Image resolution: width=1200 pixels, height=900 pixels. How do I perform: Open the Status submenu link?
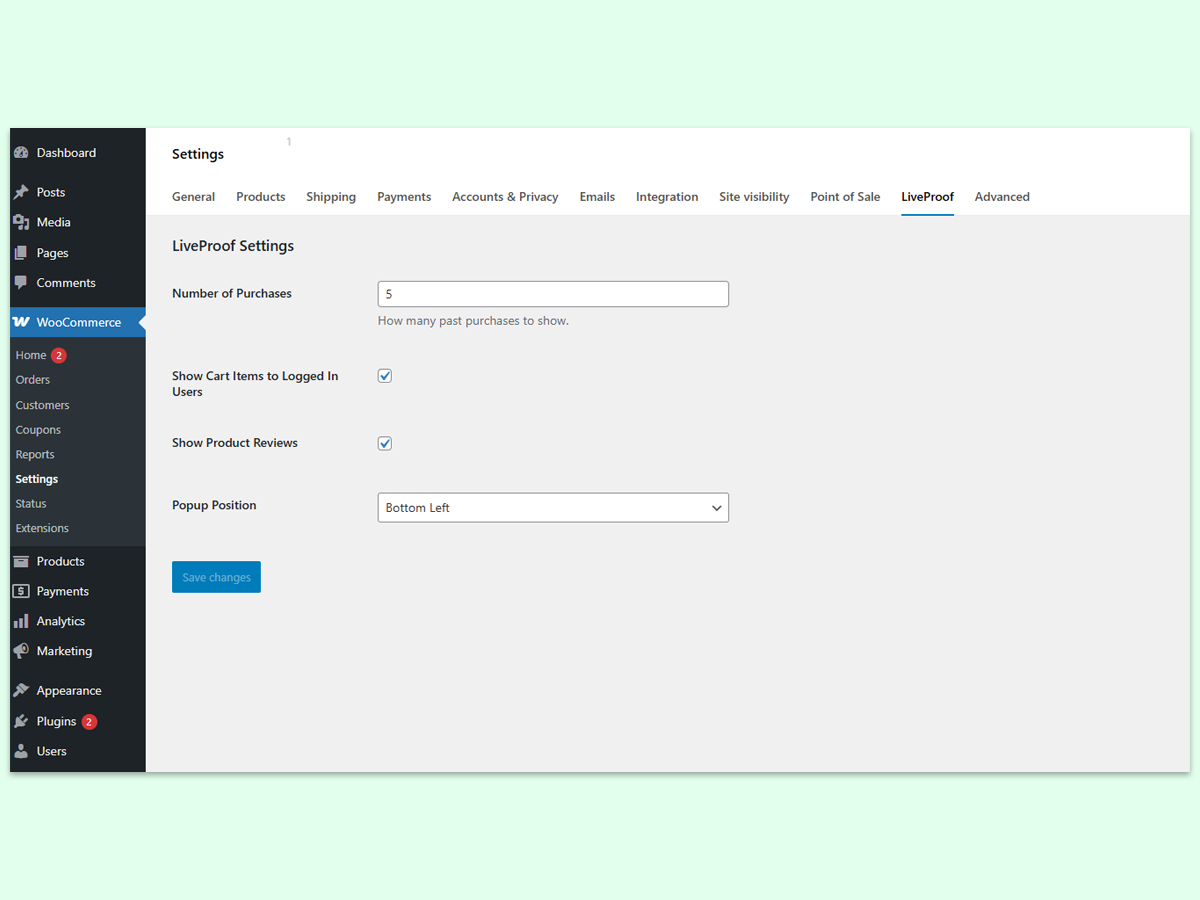click(x=31, y=504)
